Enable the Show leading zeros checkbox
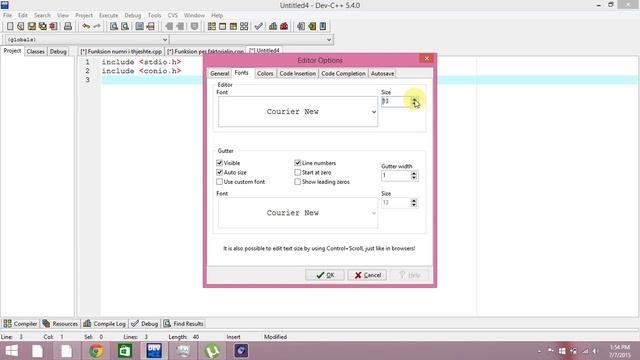The image size is (640, 360). pos(298,182)
